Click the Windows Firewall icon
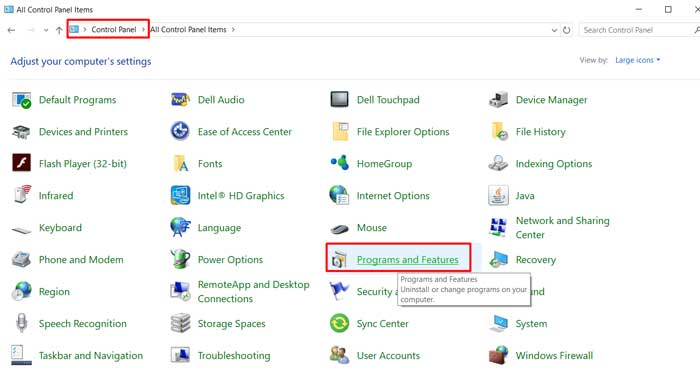 (498, 355)
